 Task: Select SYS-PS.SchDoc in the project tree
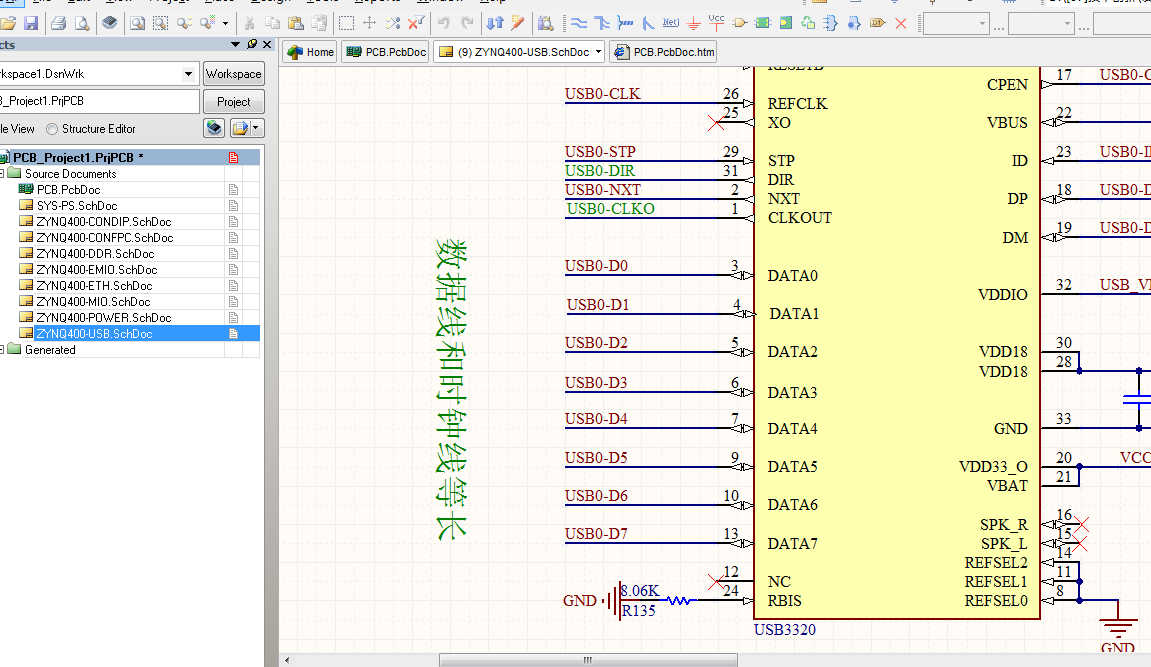[x=77, y=206]
